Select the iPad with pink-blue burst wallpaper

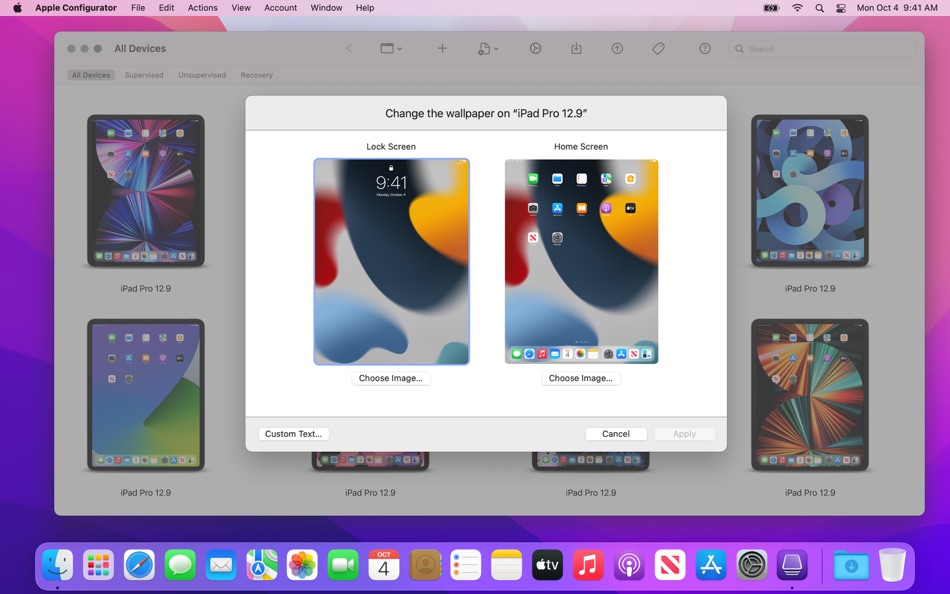tap(145, 190)
